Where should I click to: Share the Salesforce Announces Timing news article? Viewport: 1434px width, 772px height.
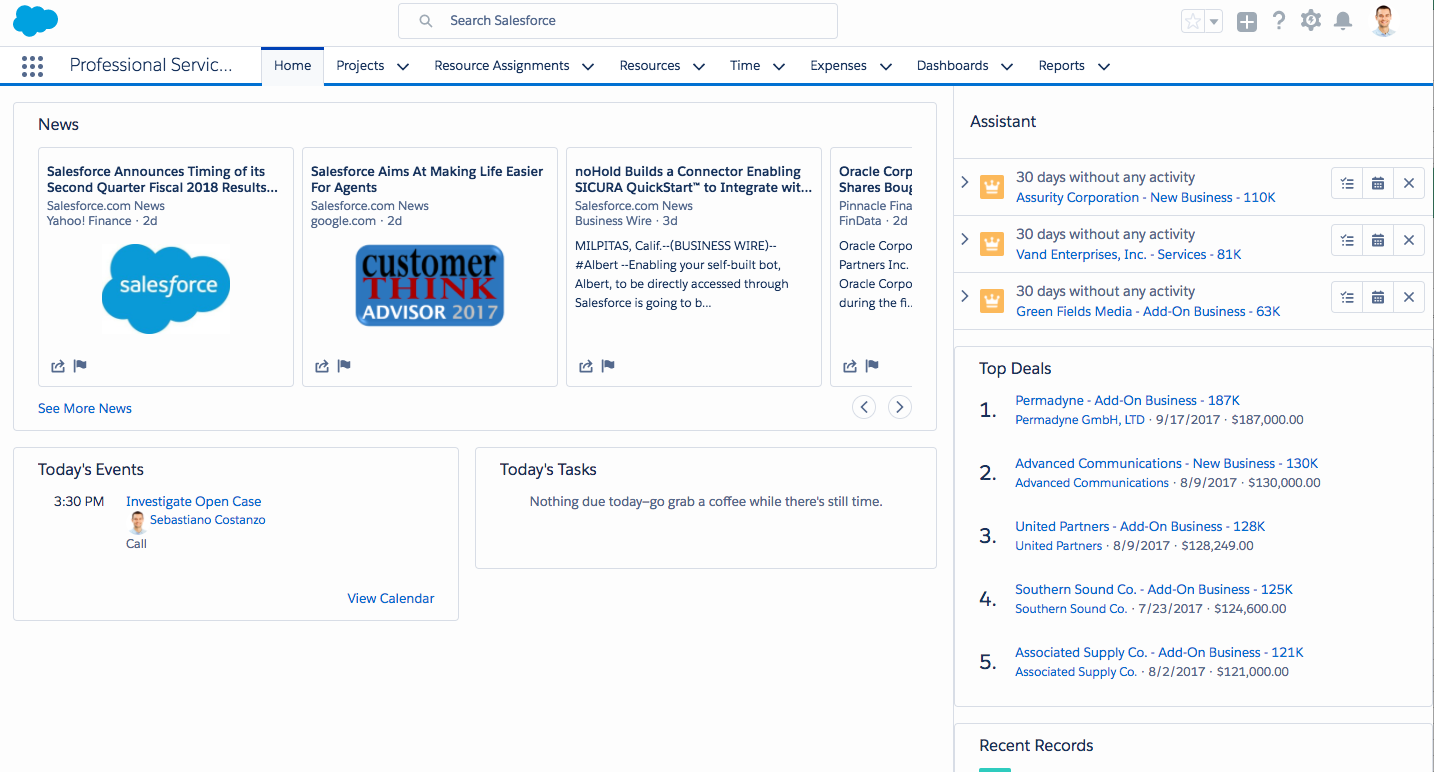(x=58, y=366)
